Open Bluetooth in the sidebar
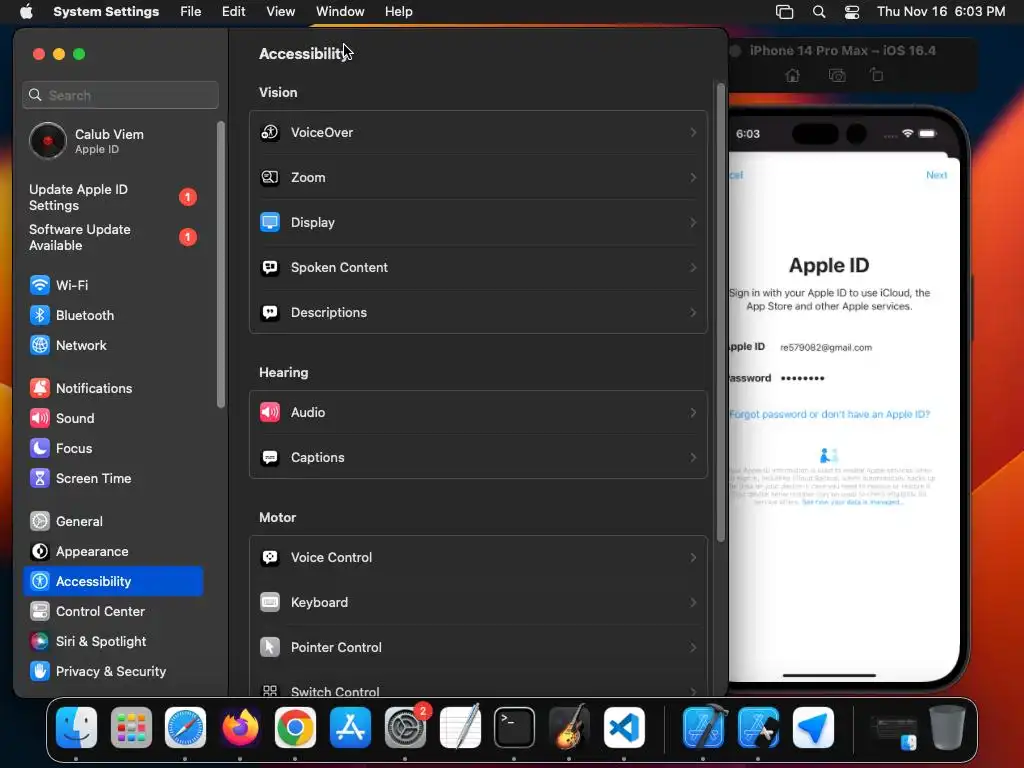The width and height of the screenshot is (1024, 768). tap(113, 315)
